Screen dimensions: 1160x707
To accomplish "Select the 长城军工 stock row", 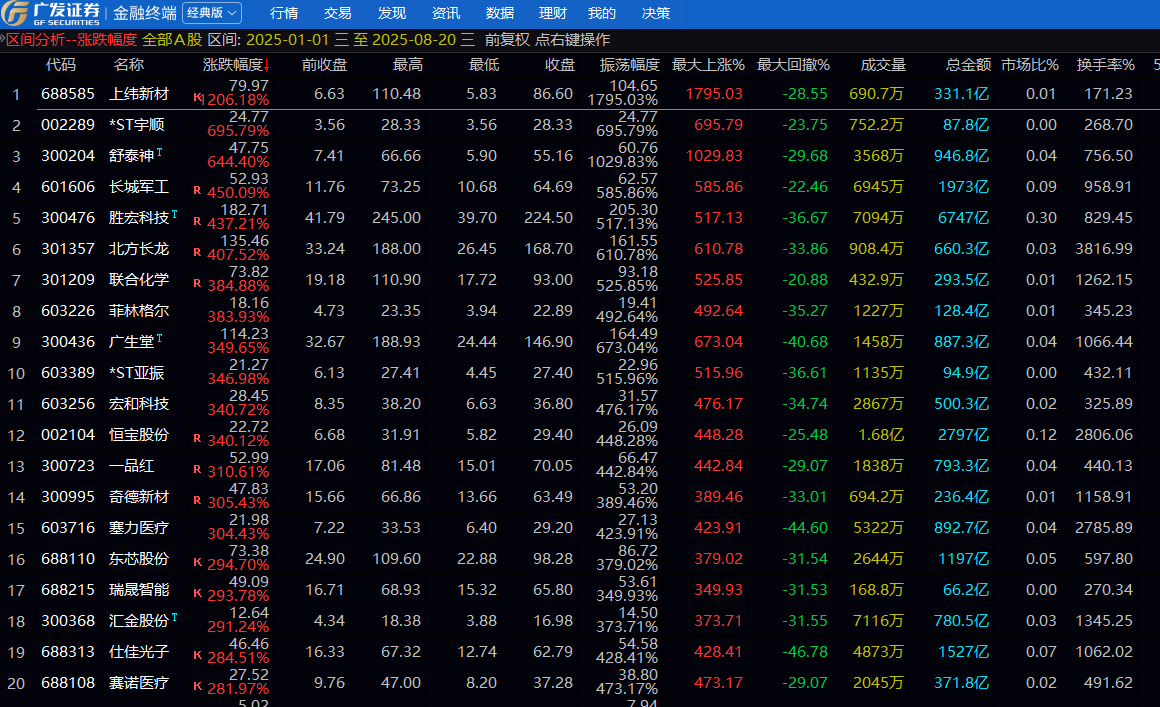I will point(580,186).
